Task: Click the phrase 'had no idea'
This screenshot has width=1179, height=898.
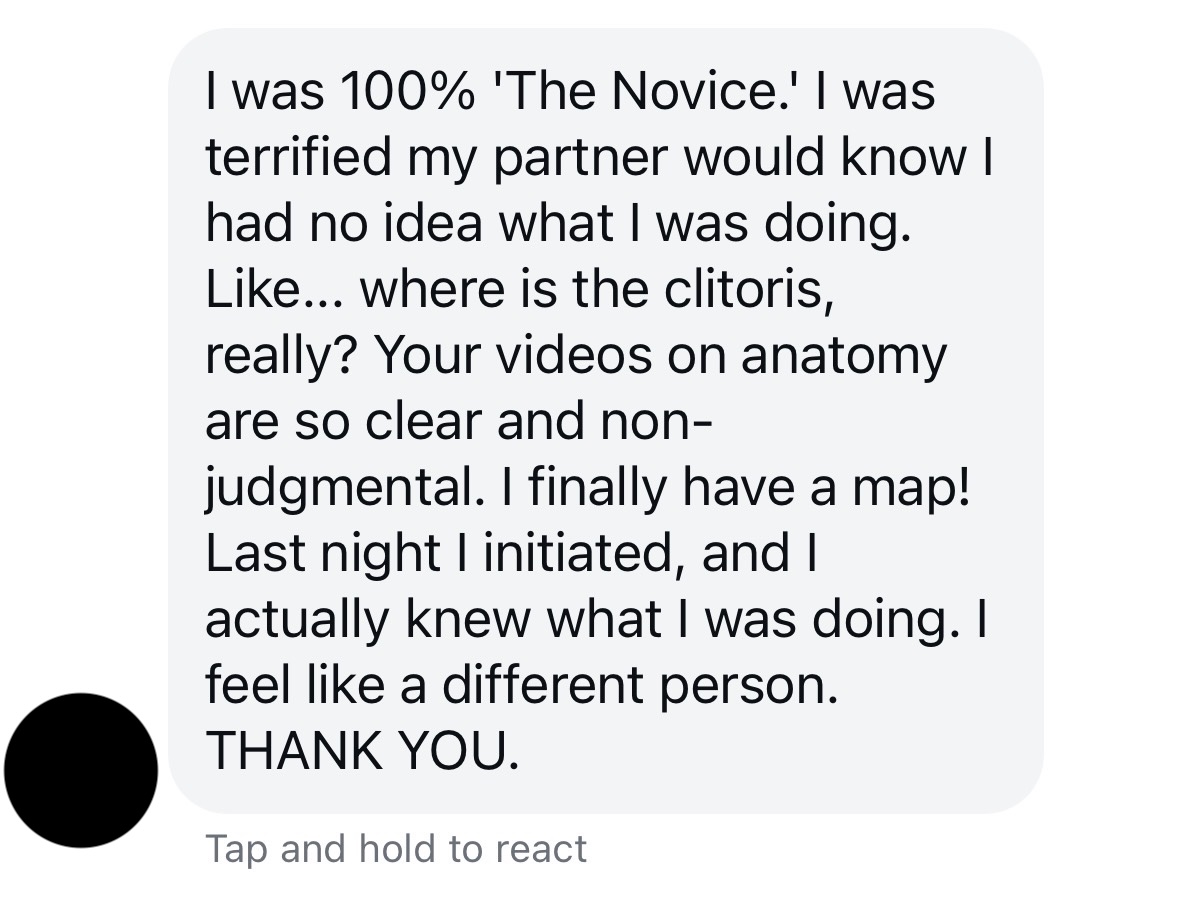Action: (x=346, y=224)
